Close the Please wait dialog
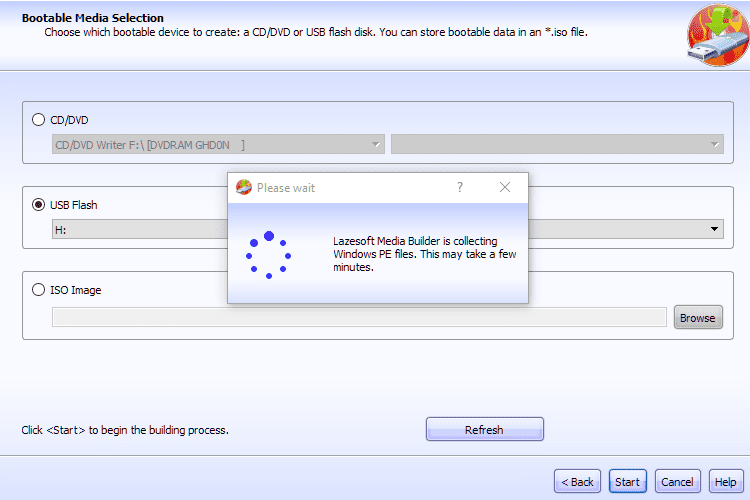Image resolution: width=750 pixels, height=500 pixels. (505, 187)
